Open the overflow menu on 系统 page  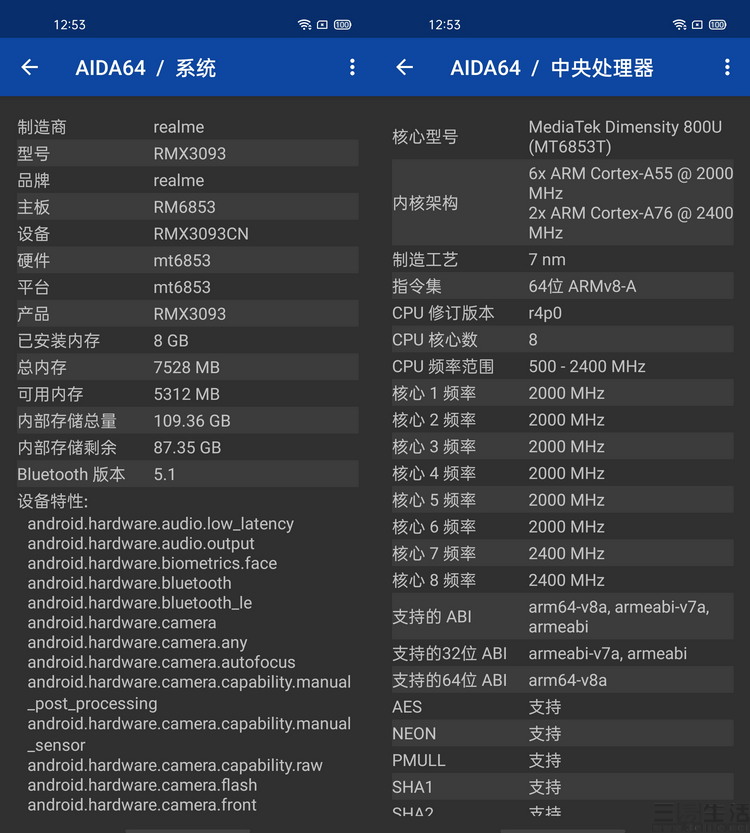click(x=352, y=67)
